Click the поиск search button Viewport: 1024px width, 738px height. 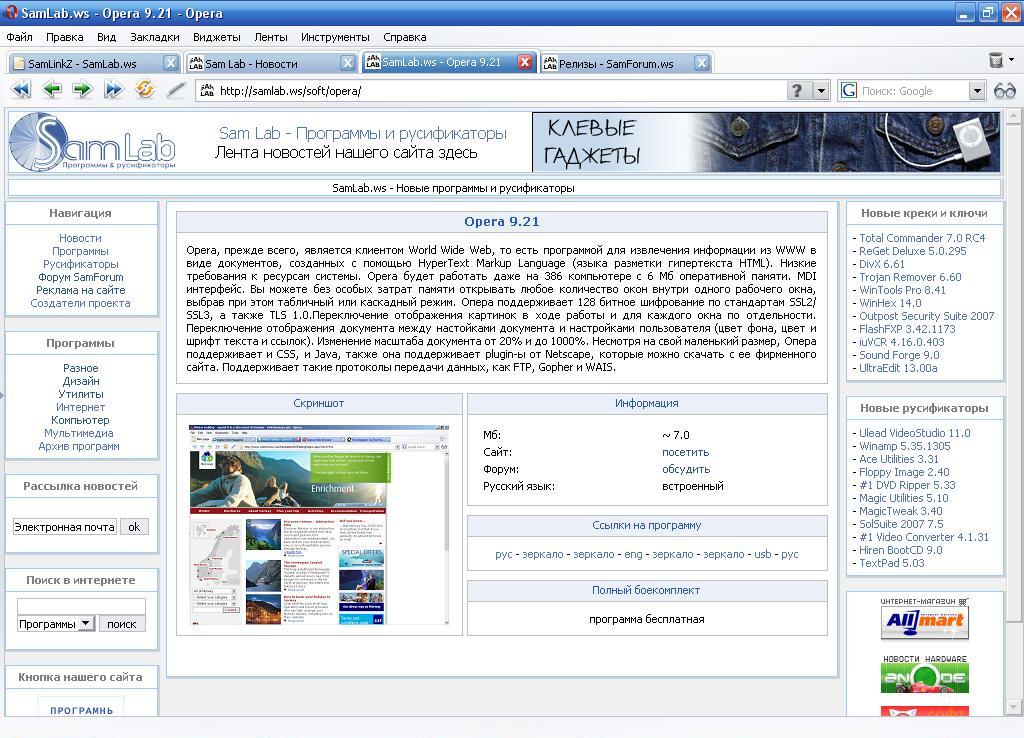coord(121,624)
